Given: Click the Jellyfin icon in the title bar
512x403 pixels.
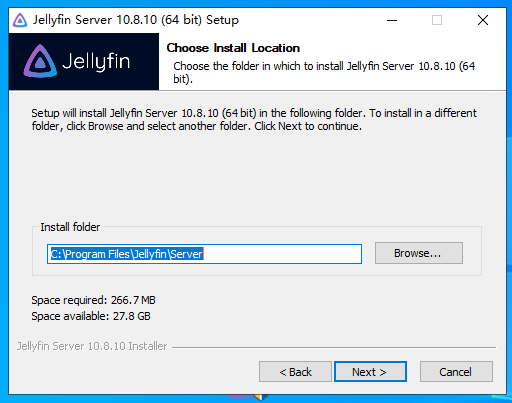Looking at the screenshot, I should coord(20,20).
